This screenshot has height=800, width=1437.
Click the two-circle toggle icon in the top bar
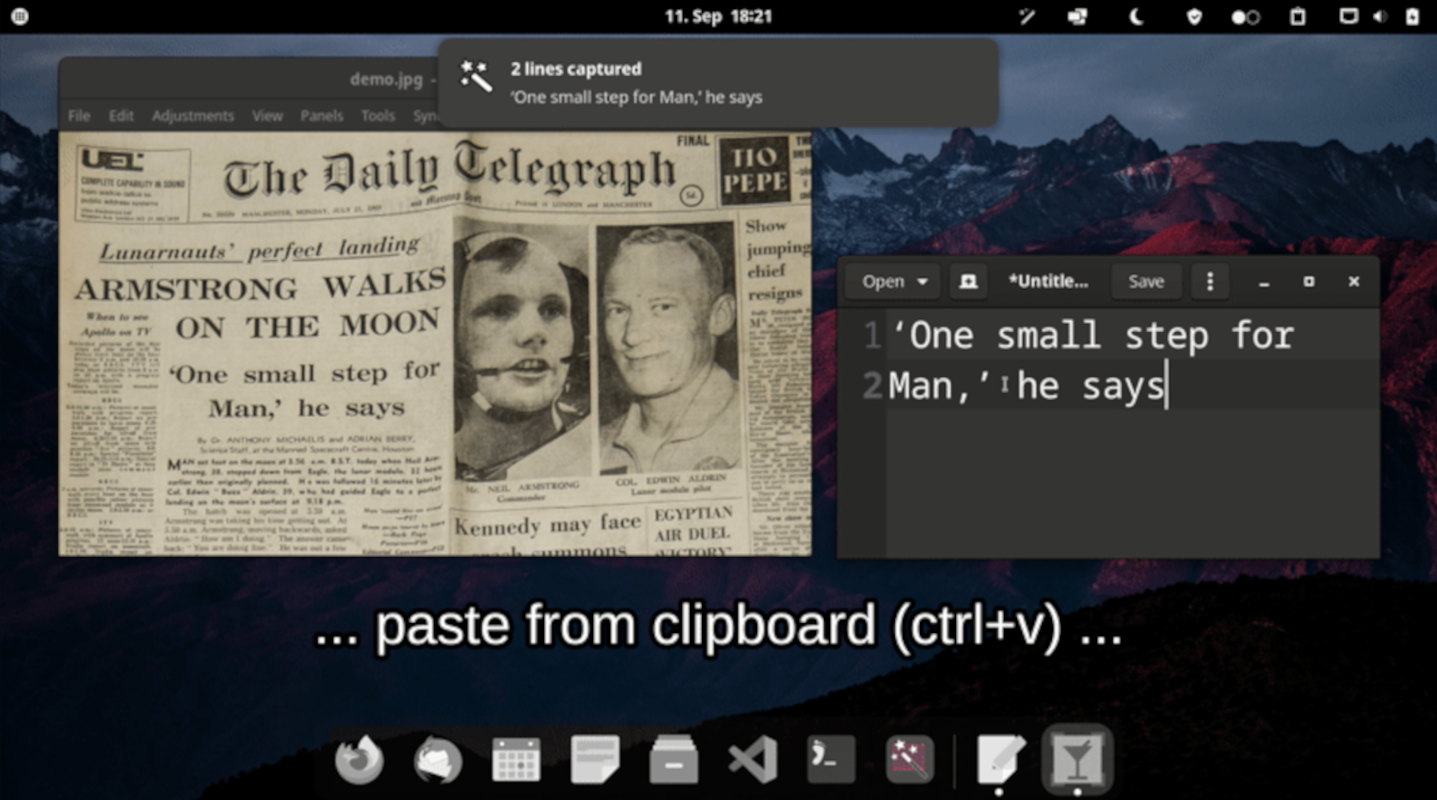[1245, 17]
